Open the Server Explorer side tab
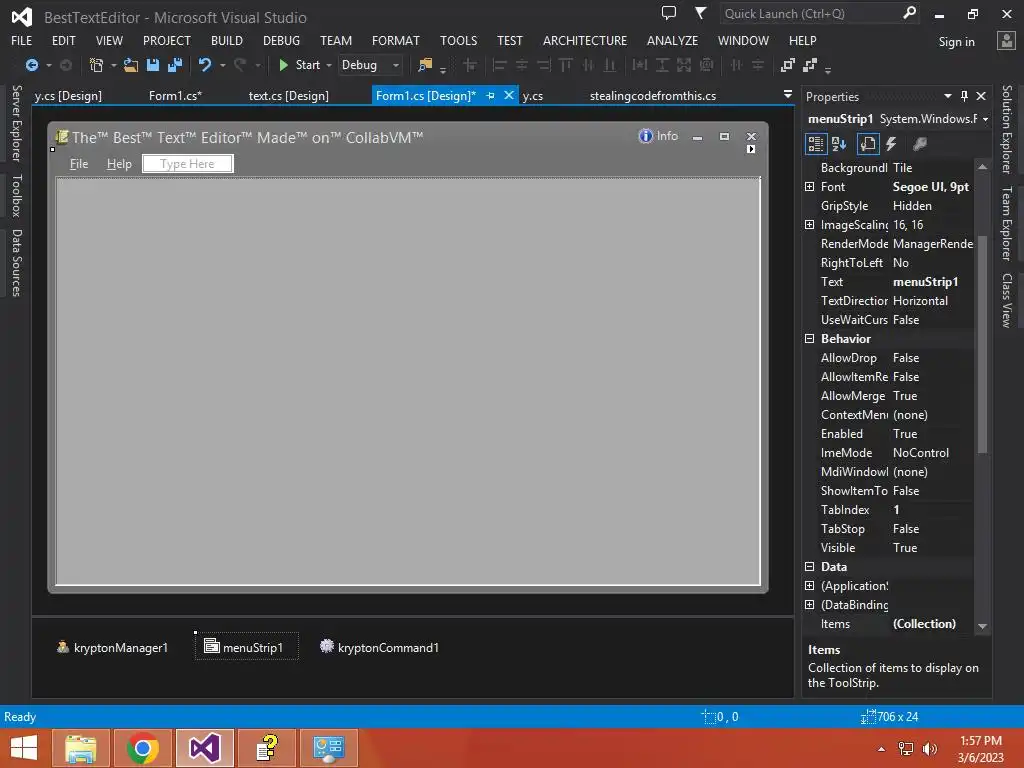 pyautogui.click(x=17, y=123)
